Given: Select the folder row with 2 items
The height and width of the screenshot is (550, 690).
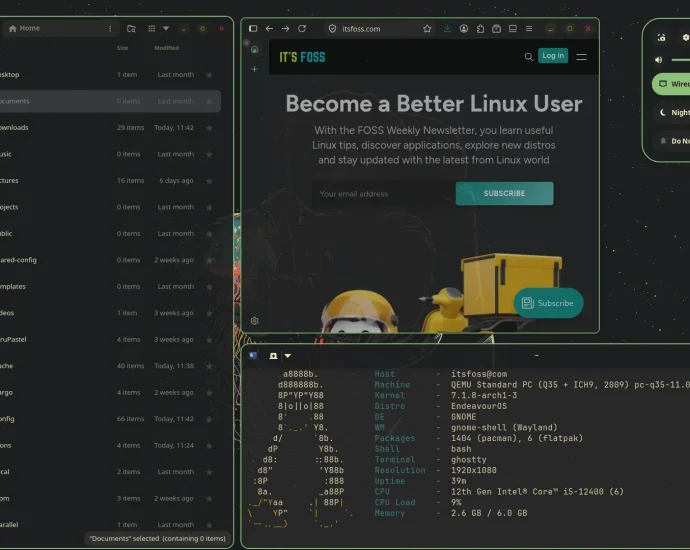Looking at the screenshot, I should point(110,472).
